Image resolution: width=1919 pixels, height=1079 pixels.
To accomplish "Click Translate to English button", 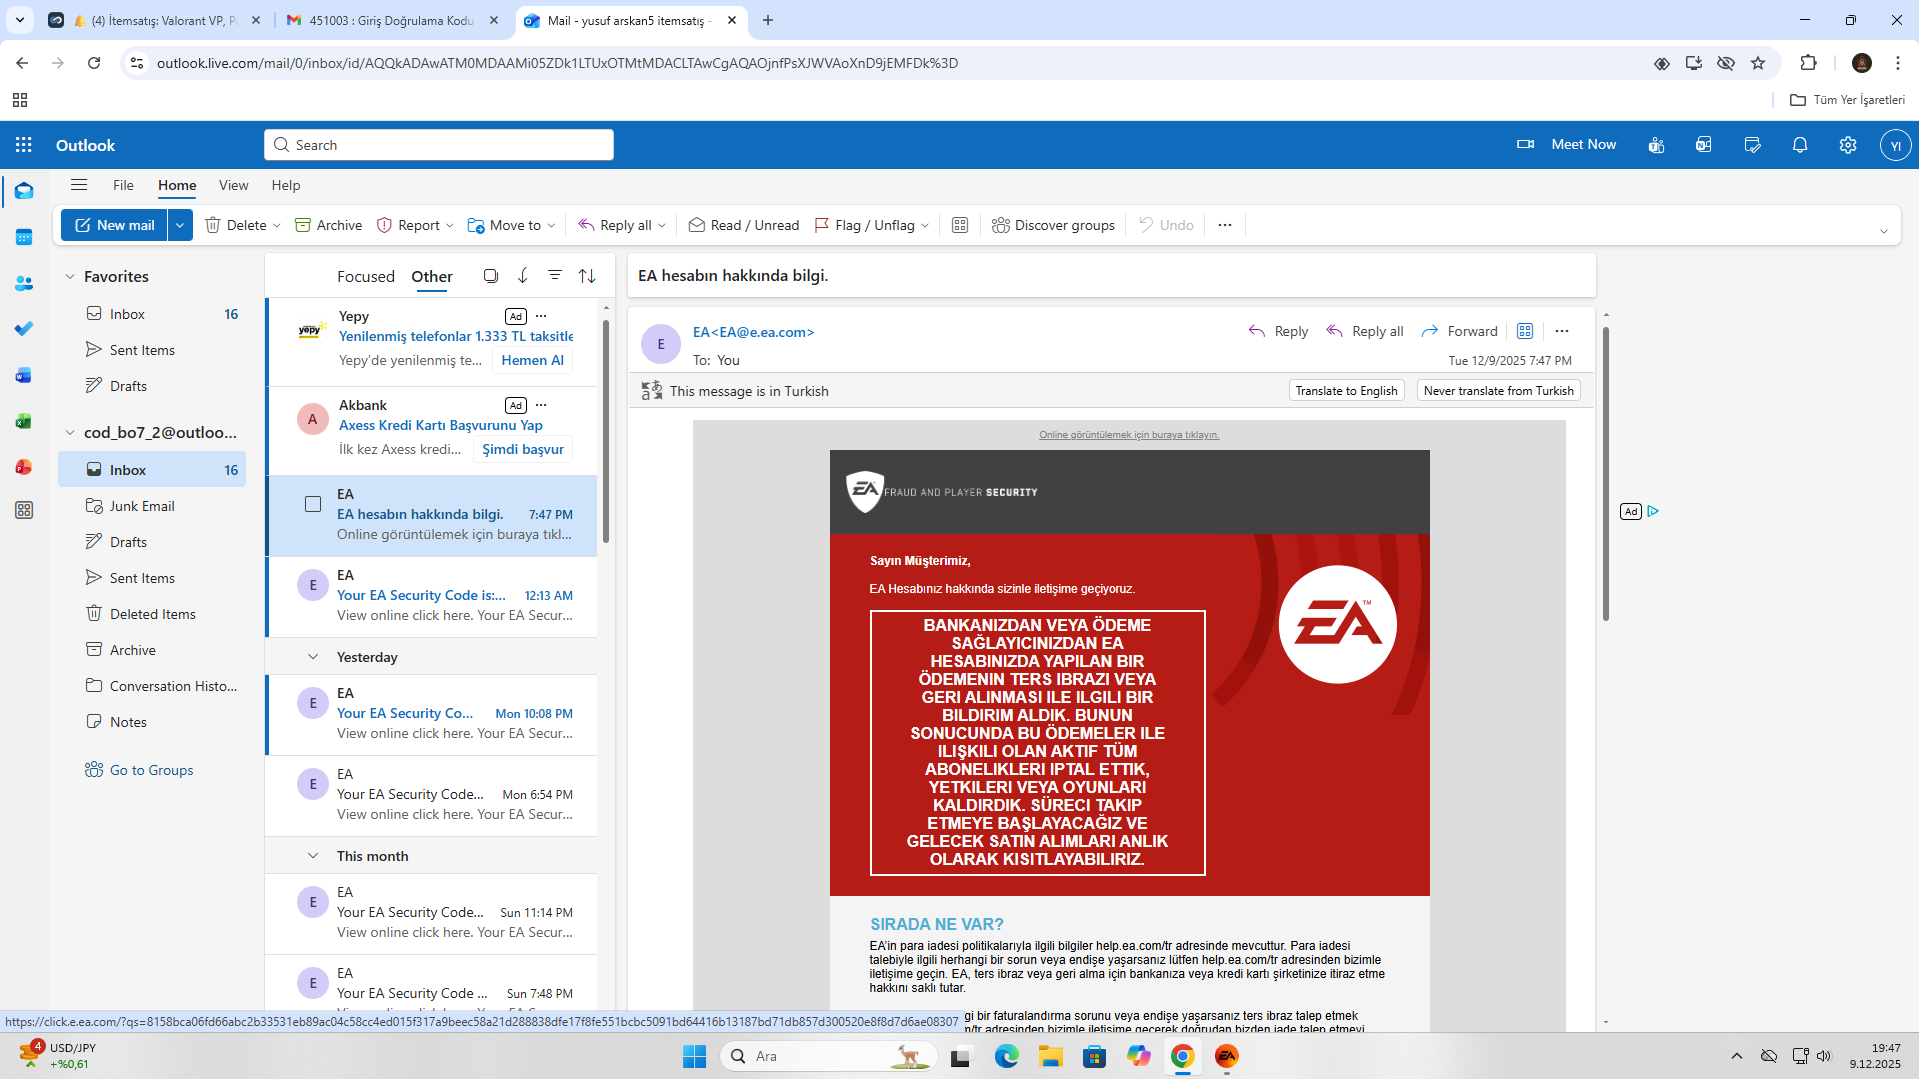I will pos(1346,391).
